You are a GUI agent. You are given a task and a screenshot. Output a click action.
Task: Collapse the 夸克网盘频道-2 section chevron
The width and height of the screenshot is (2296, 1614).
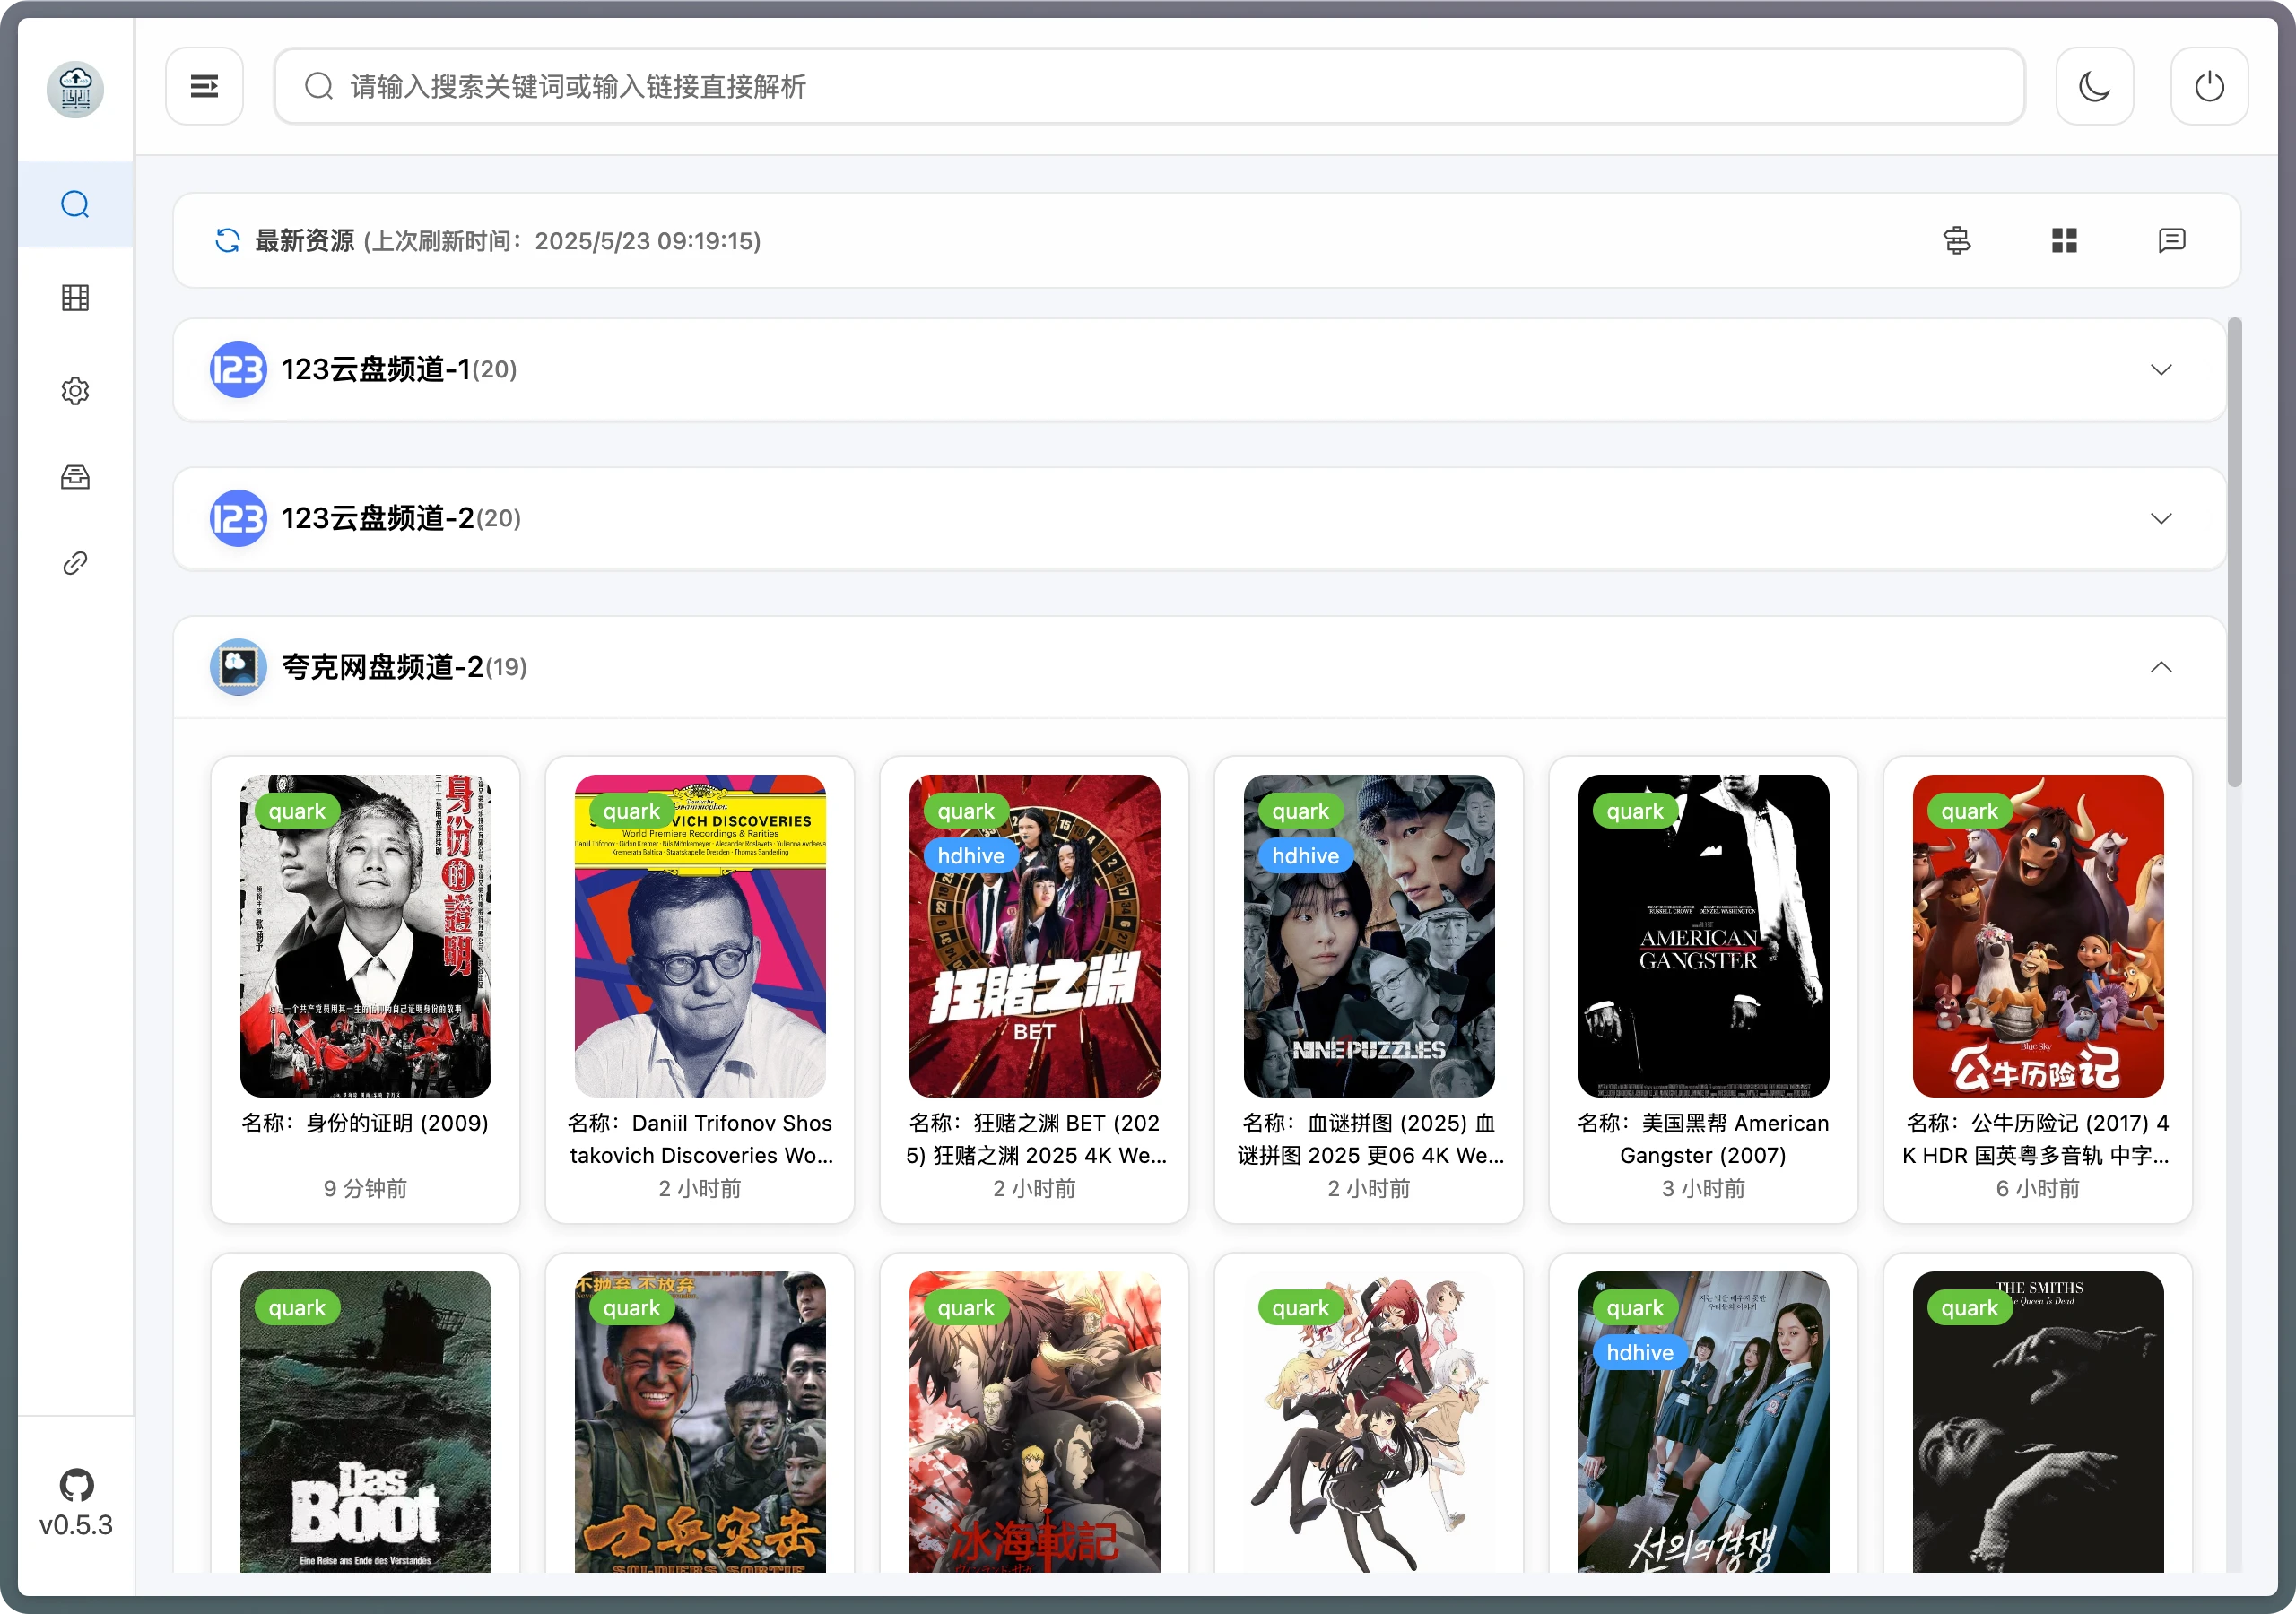point(2160,667)
